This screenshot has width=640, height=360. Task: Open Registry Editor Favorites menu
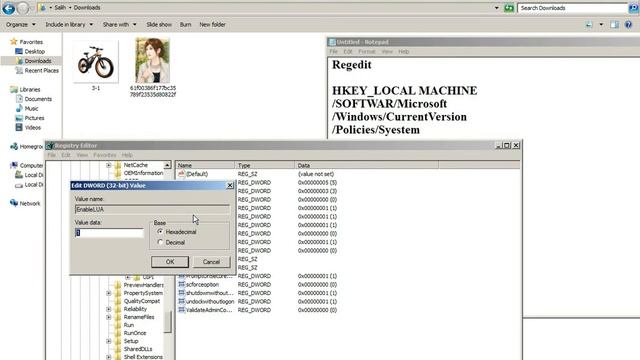[104, 155]
